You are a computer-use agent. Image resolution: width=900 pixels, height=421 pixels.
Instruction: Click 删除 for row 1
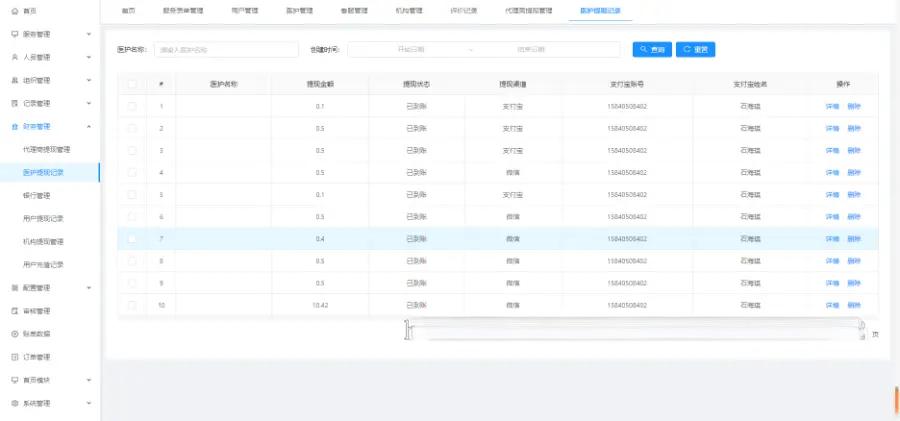coord(854,106)
